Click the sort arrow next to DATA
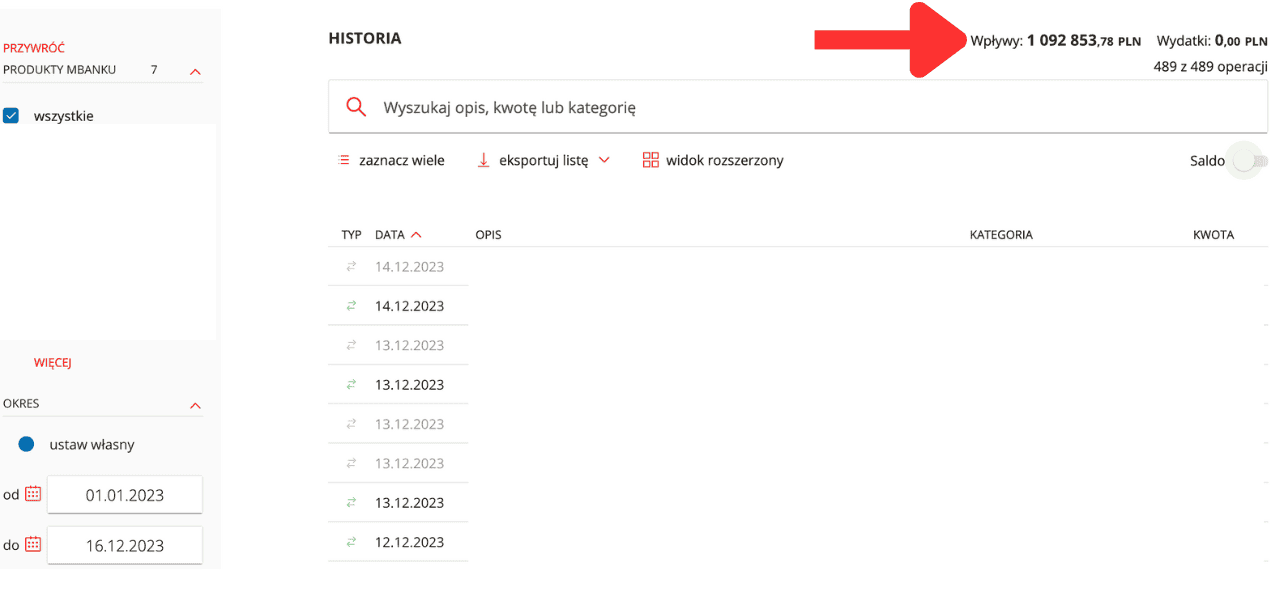Screen dimensions: 1280x603 pos(416,235)
